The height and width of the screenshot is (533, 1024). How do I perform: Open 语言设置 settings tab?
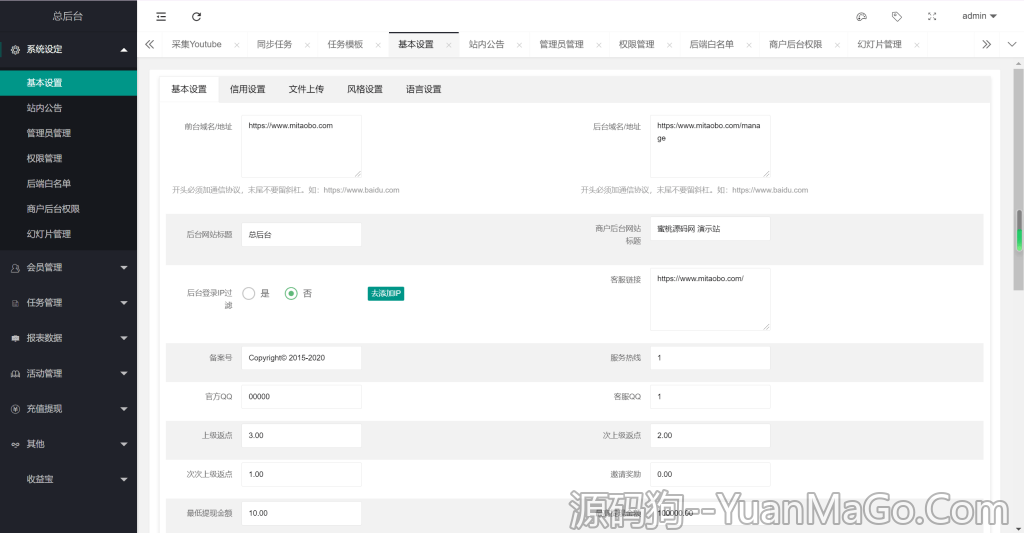tap(424, 89)
